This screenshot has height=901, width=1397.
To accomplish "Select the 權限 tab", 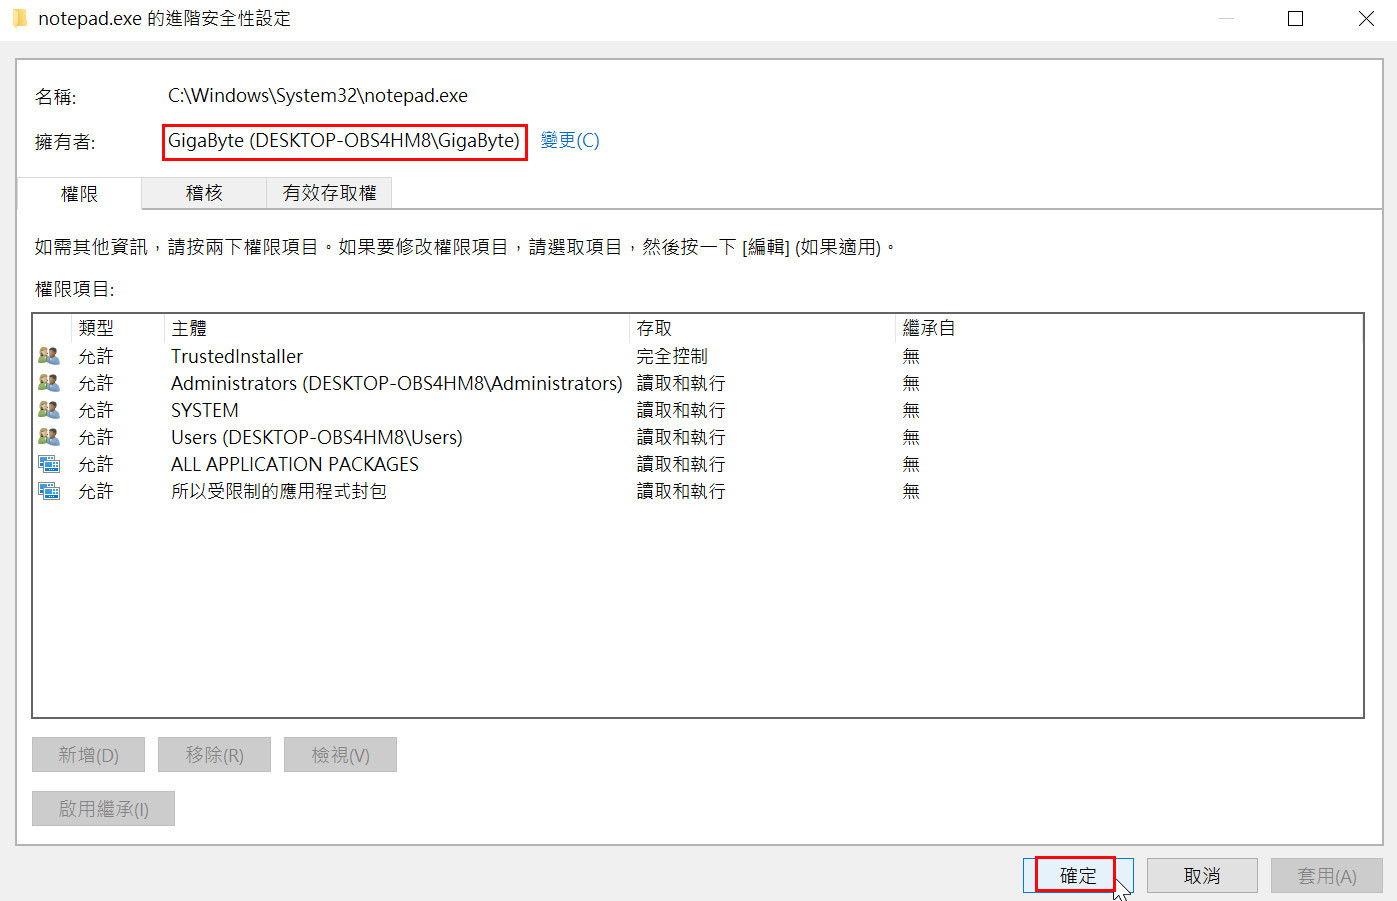I will pos(79,194).
